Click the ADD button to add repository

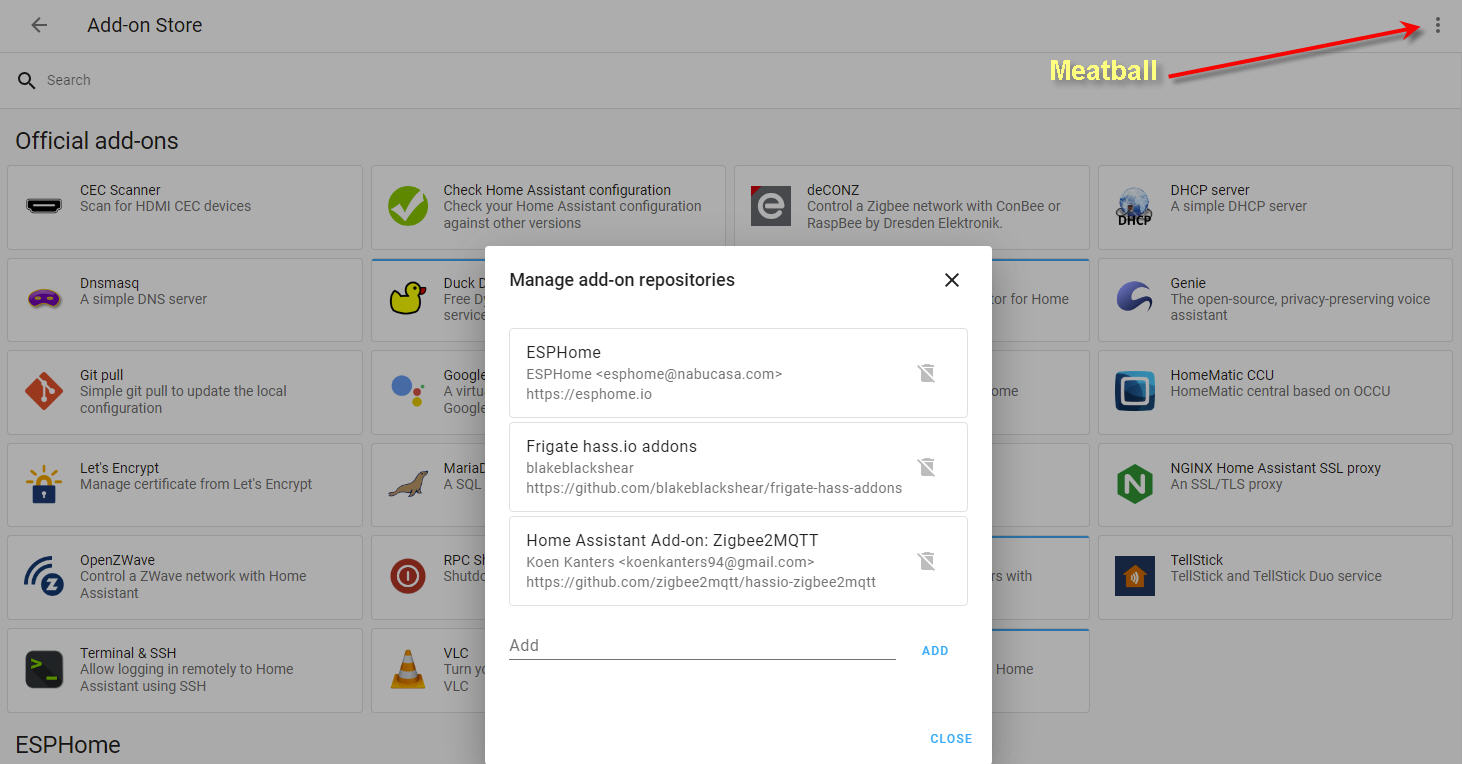click(x=935, y=650)
